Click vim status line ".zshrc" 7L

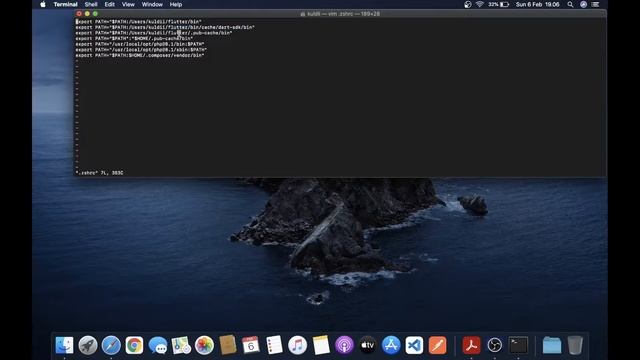coord(99,173)
